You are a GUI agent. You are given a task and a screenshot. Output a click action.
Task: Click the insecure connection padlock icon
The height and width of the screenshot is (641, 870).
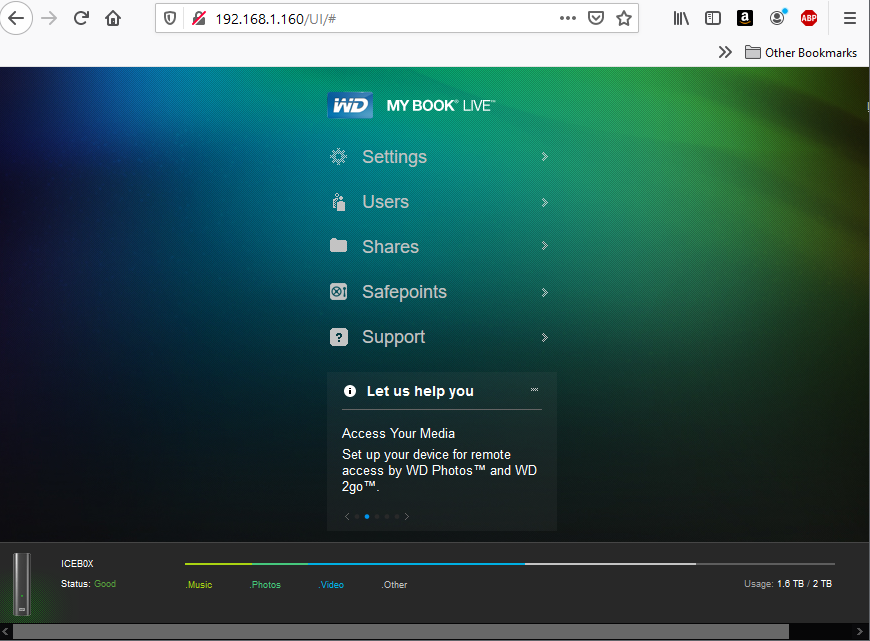(198, 18)
